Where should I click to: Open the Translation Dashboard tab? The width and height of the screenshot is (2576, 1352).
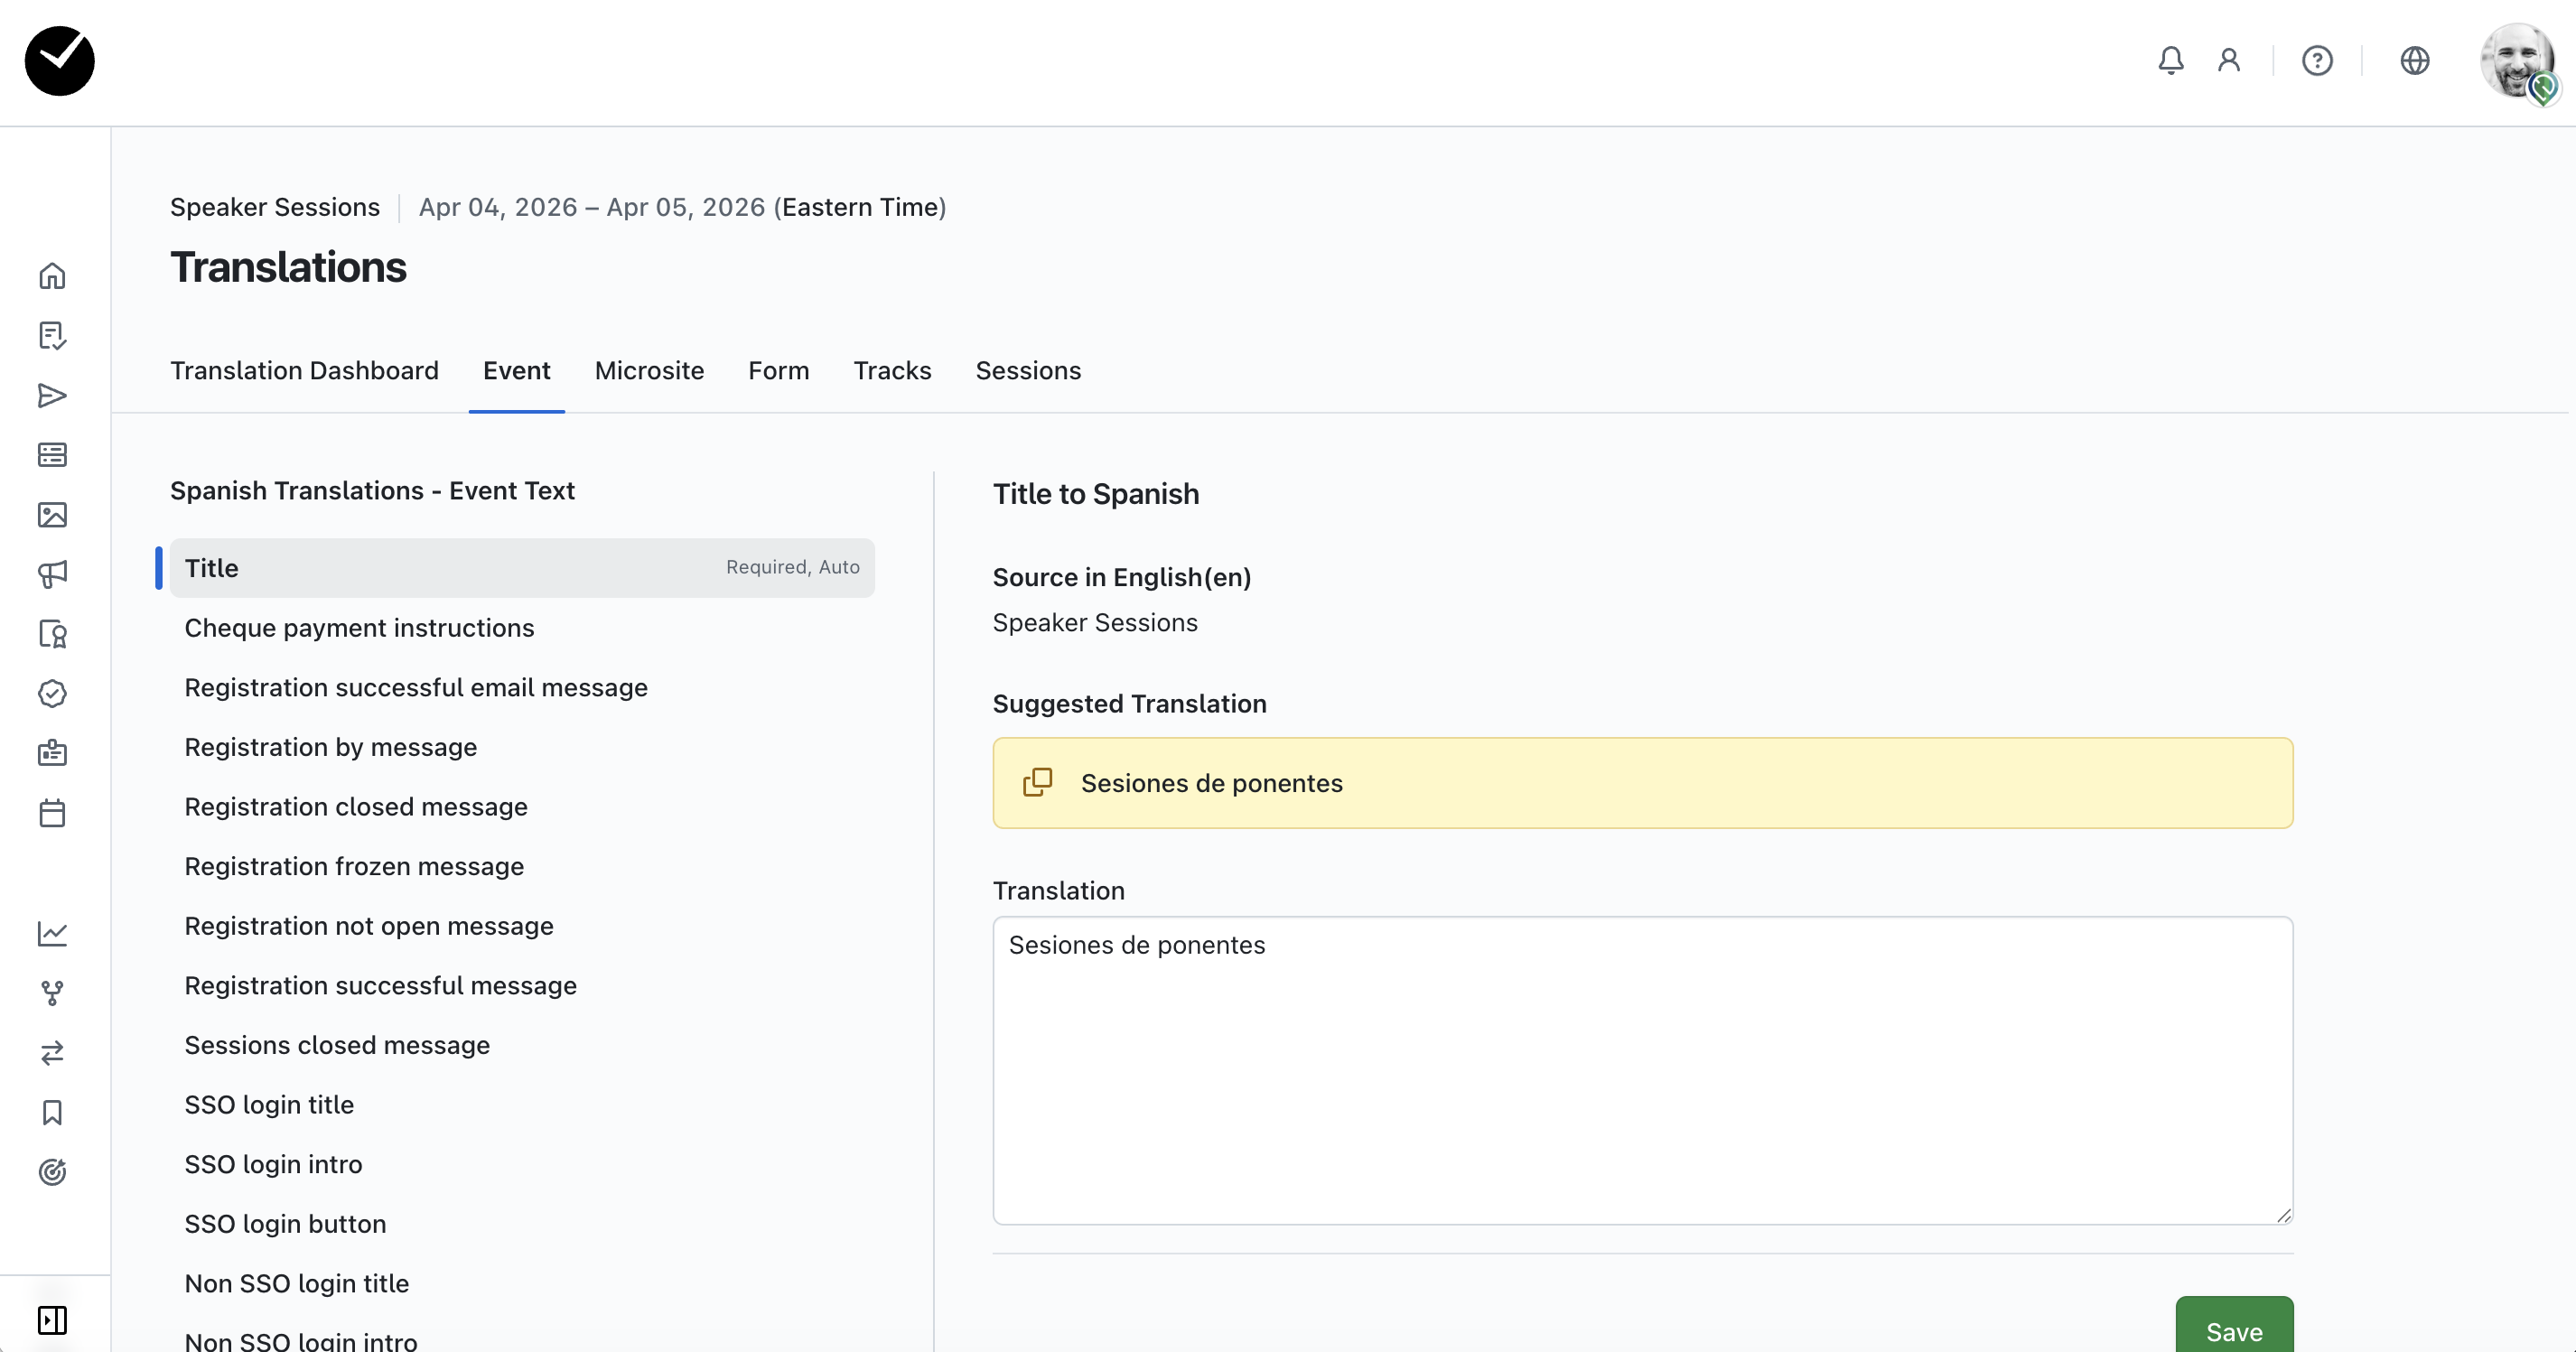coord(304,371)
